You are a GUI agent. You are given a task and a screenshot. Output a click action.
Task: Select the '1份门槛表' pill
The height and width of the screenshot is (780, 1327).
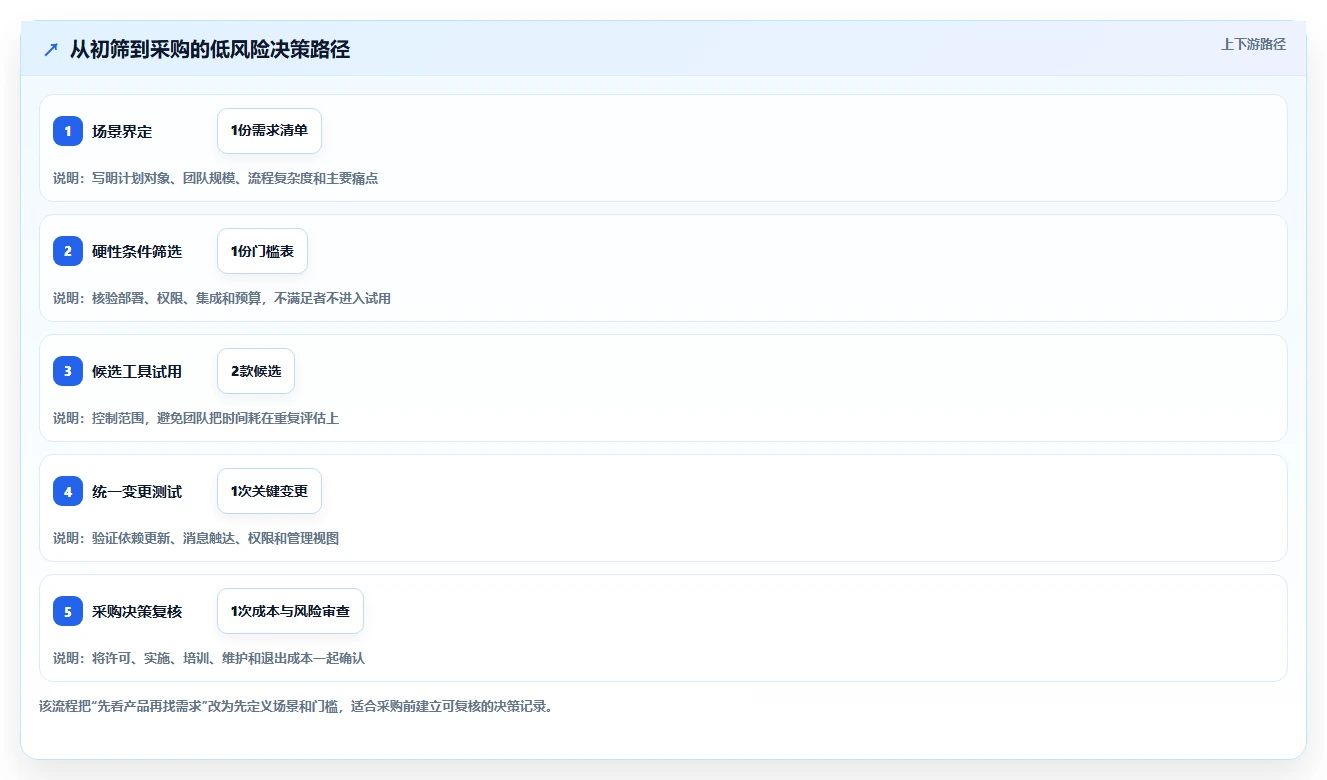262,251
